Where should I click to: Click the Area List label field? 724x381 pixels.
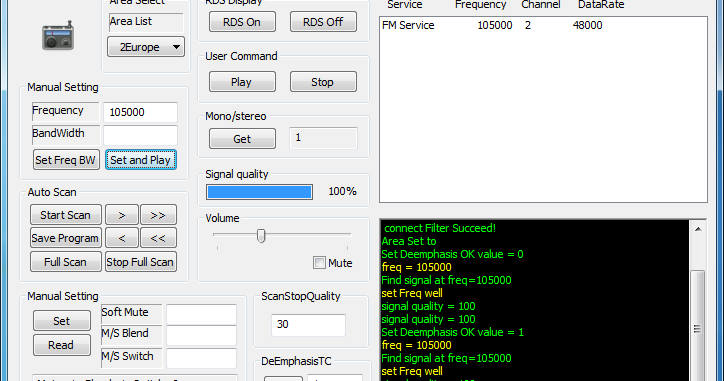coord(146,22)
